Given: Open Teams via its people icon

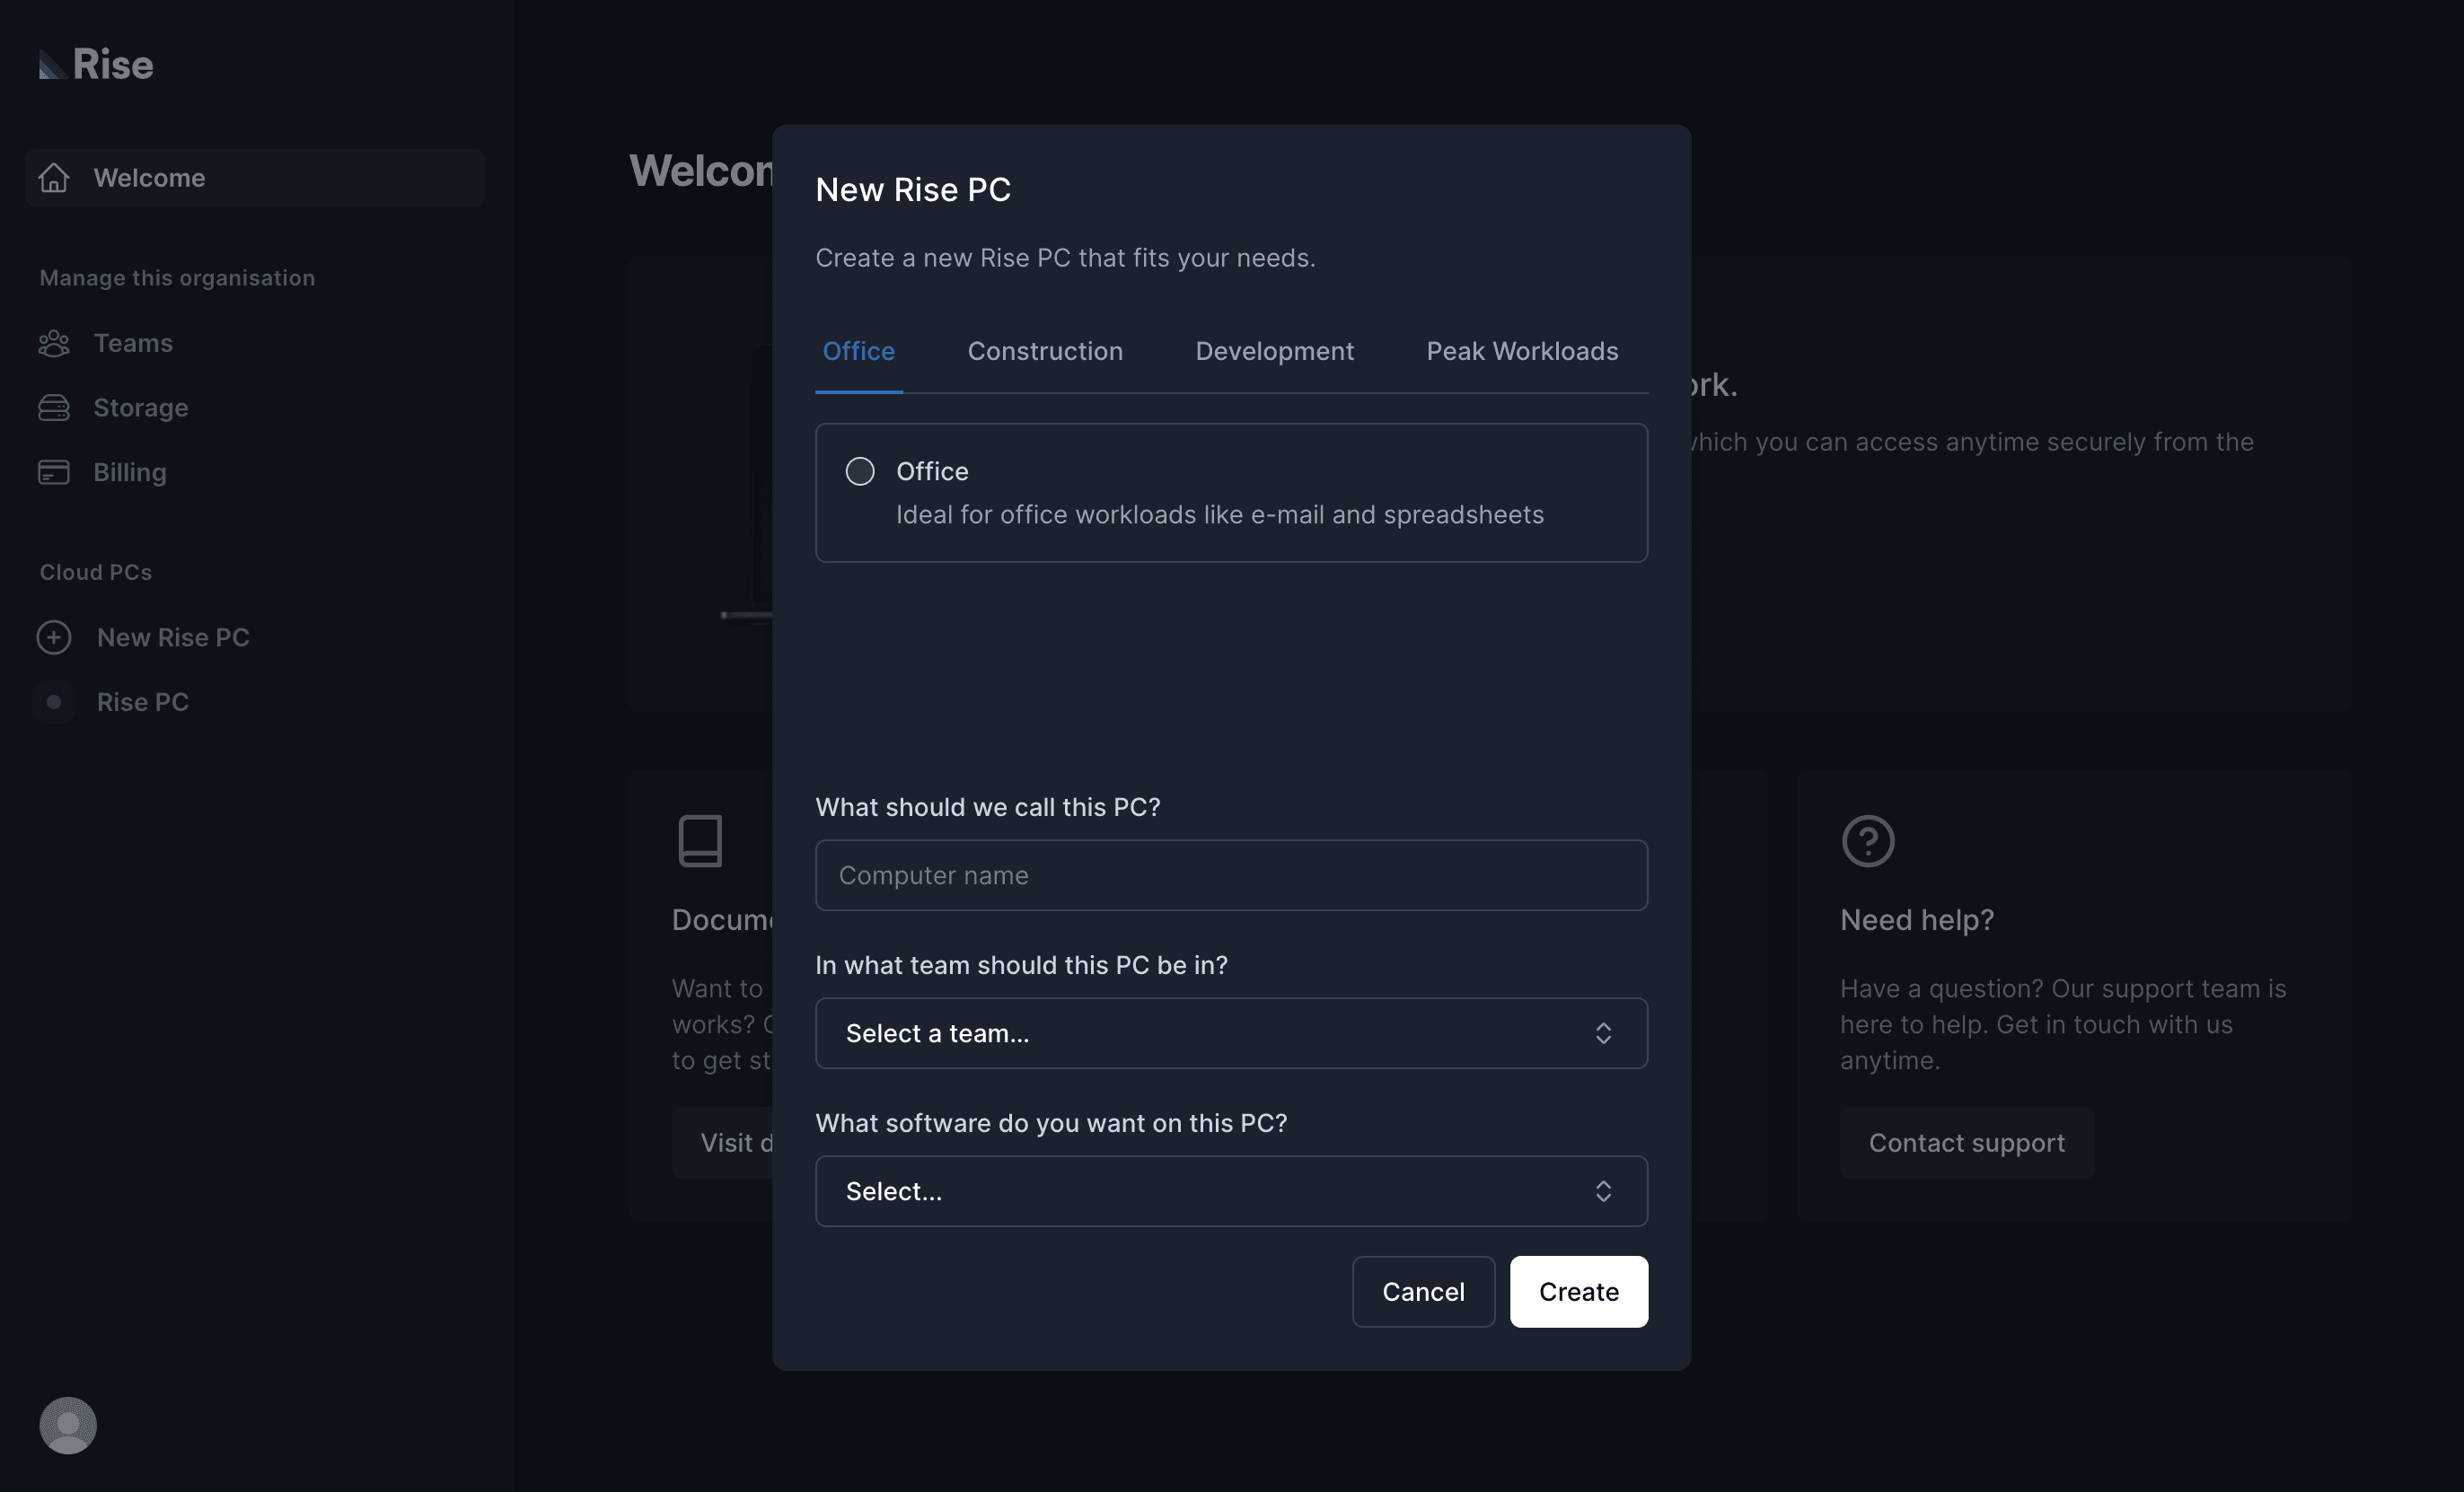Looking at the screenshot, I should (x=54, y=343).
